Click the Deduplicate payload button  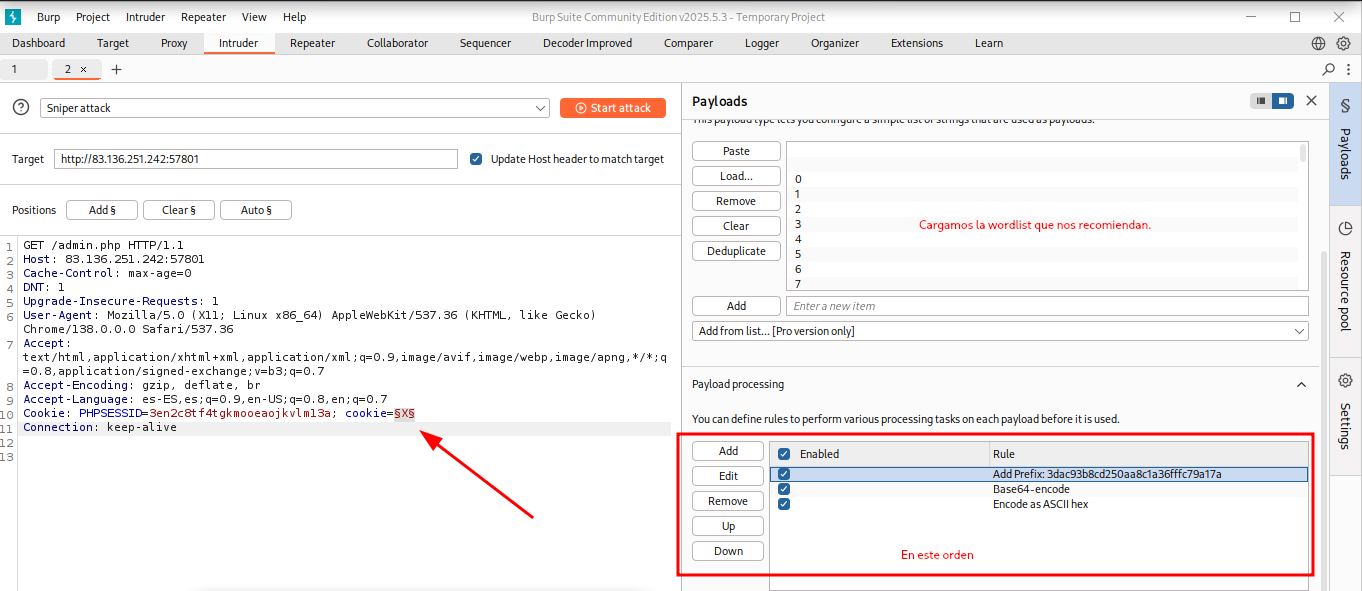coord(736,251)
